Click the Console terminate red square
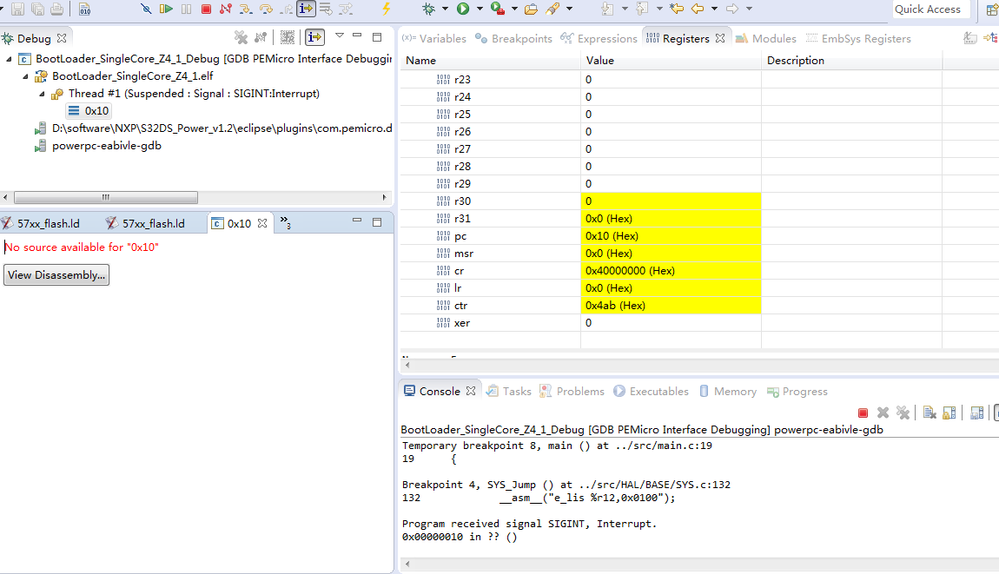 click(x=863, y=413)
